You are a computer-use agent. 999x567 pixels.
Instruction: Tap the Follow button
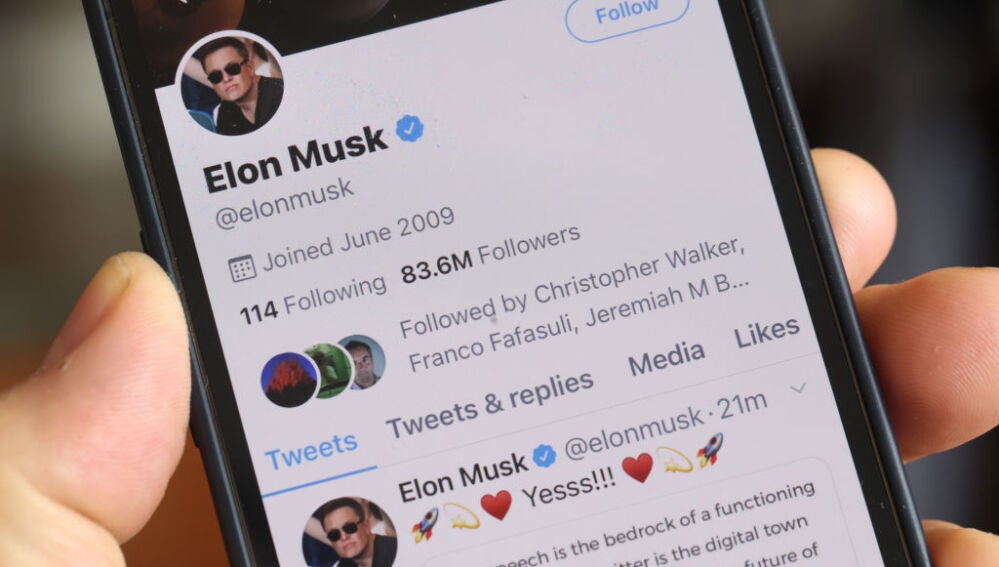pyautogui.click(x=627, y=14)
